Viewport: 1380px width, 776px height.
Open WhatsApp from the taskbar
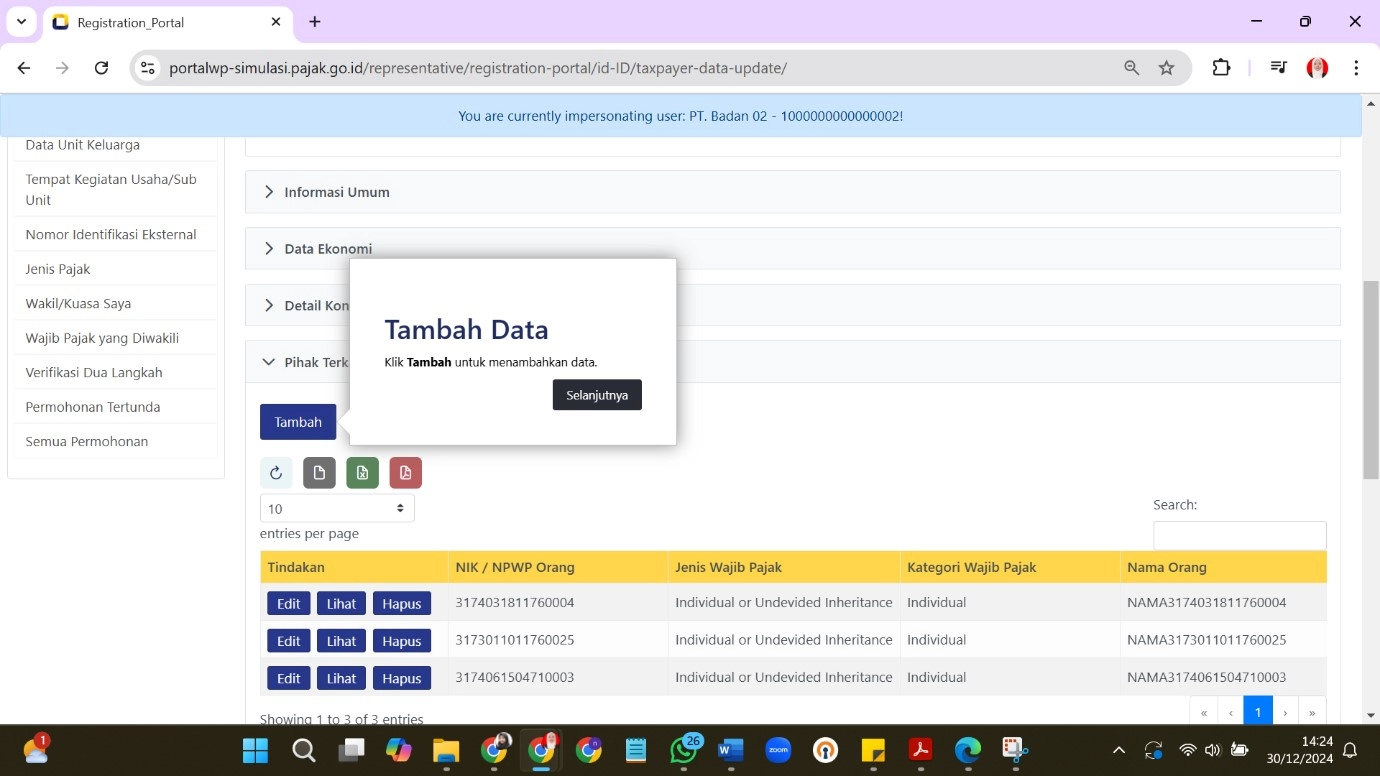(x=684, y=750)
